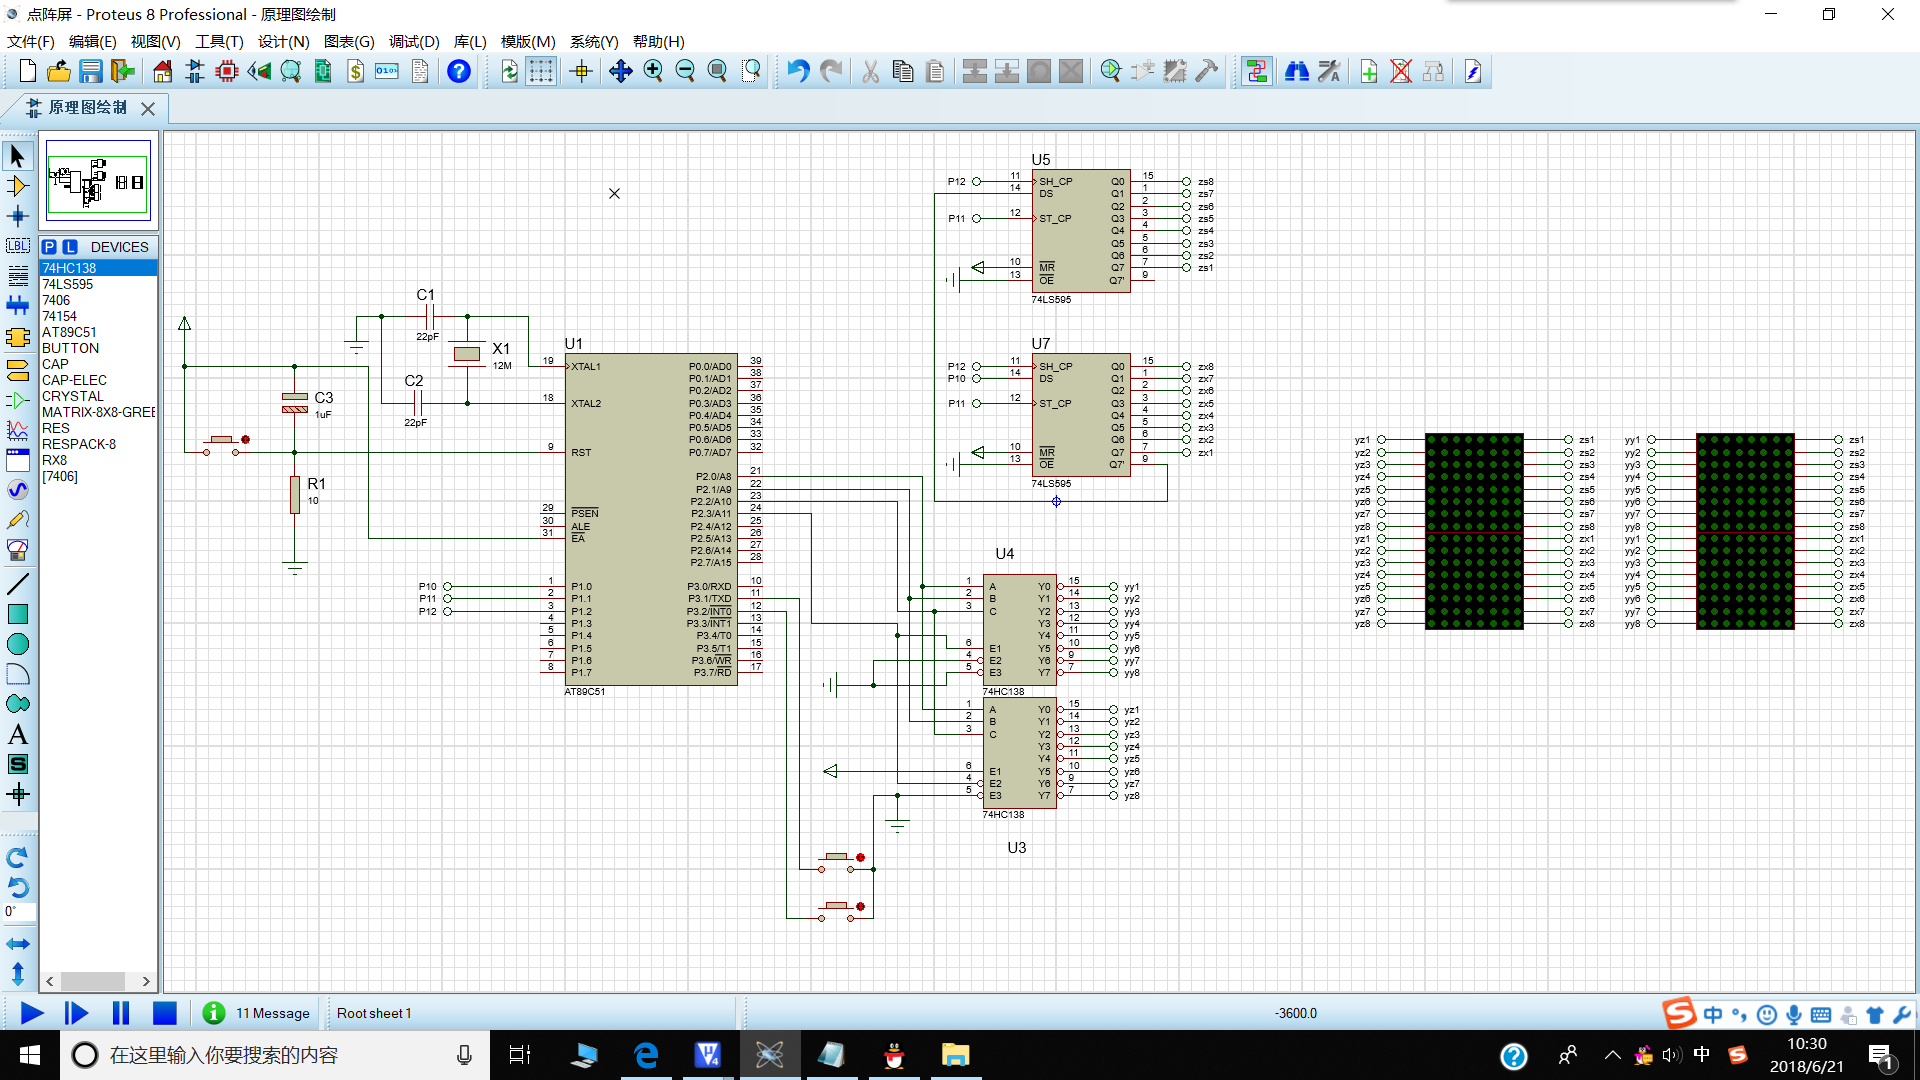Screen dimensions: 1920x1080
Task: Zoom in with magnifier plus icon
Action: (x=653, y=71)
